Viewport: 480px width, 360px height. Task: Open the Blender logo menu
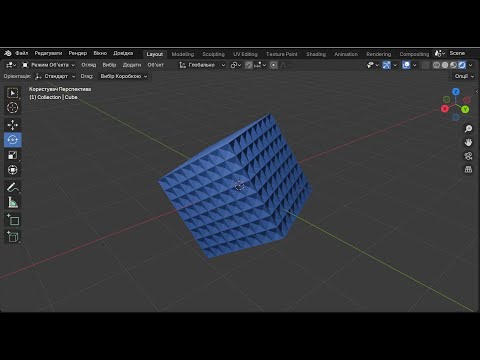pyautogui.click(x=8, y=53)
